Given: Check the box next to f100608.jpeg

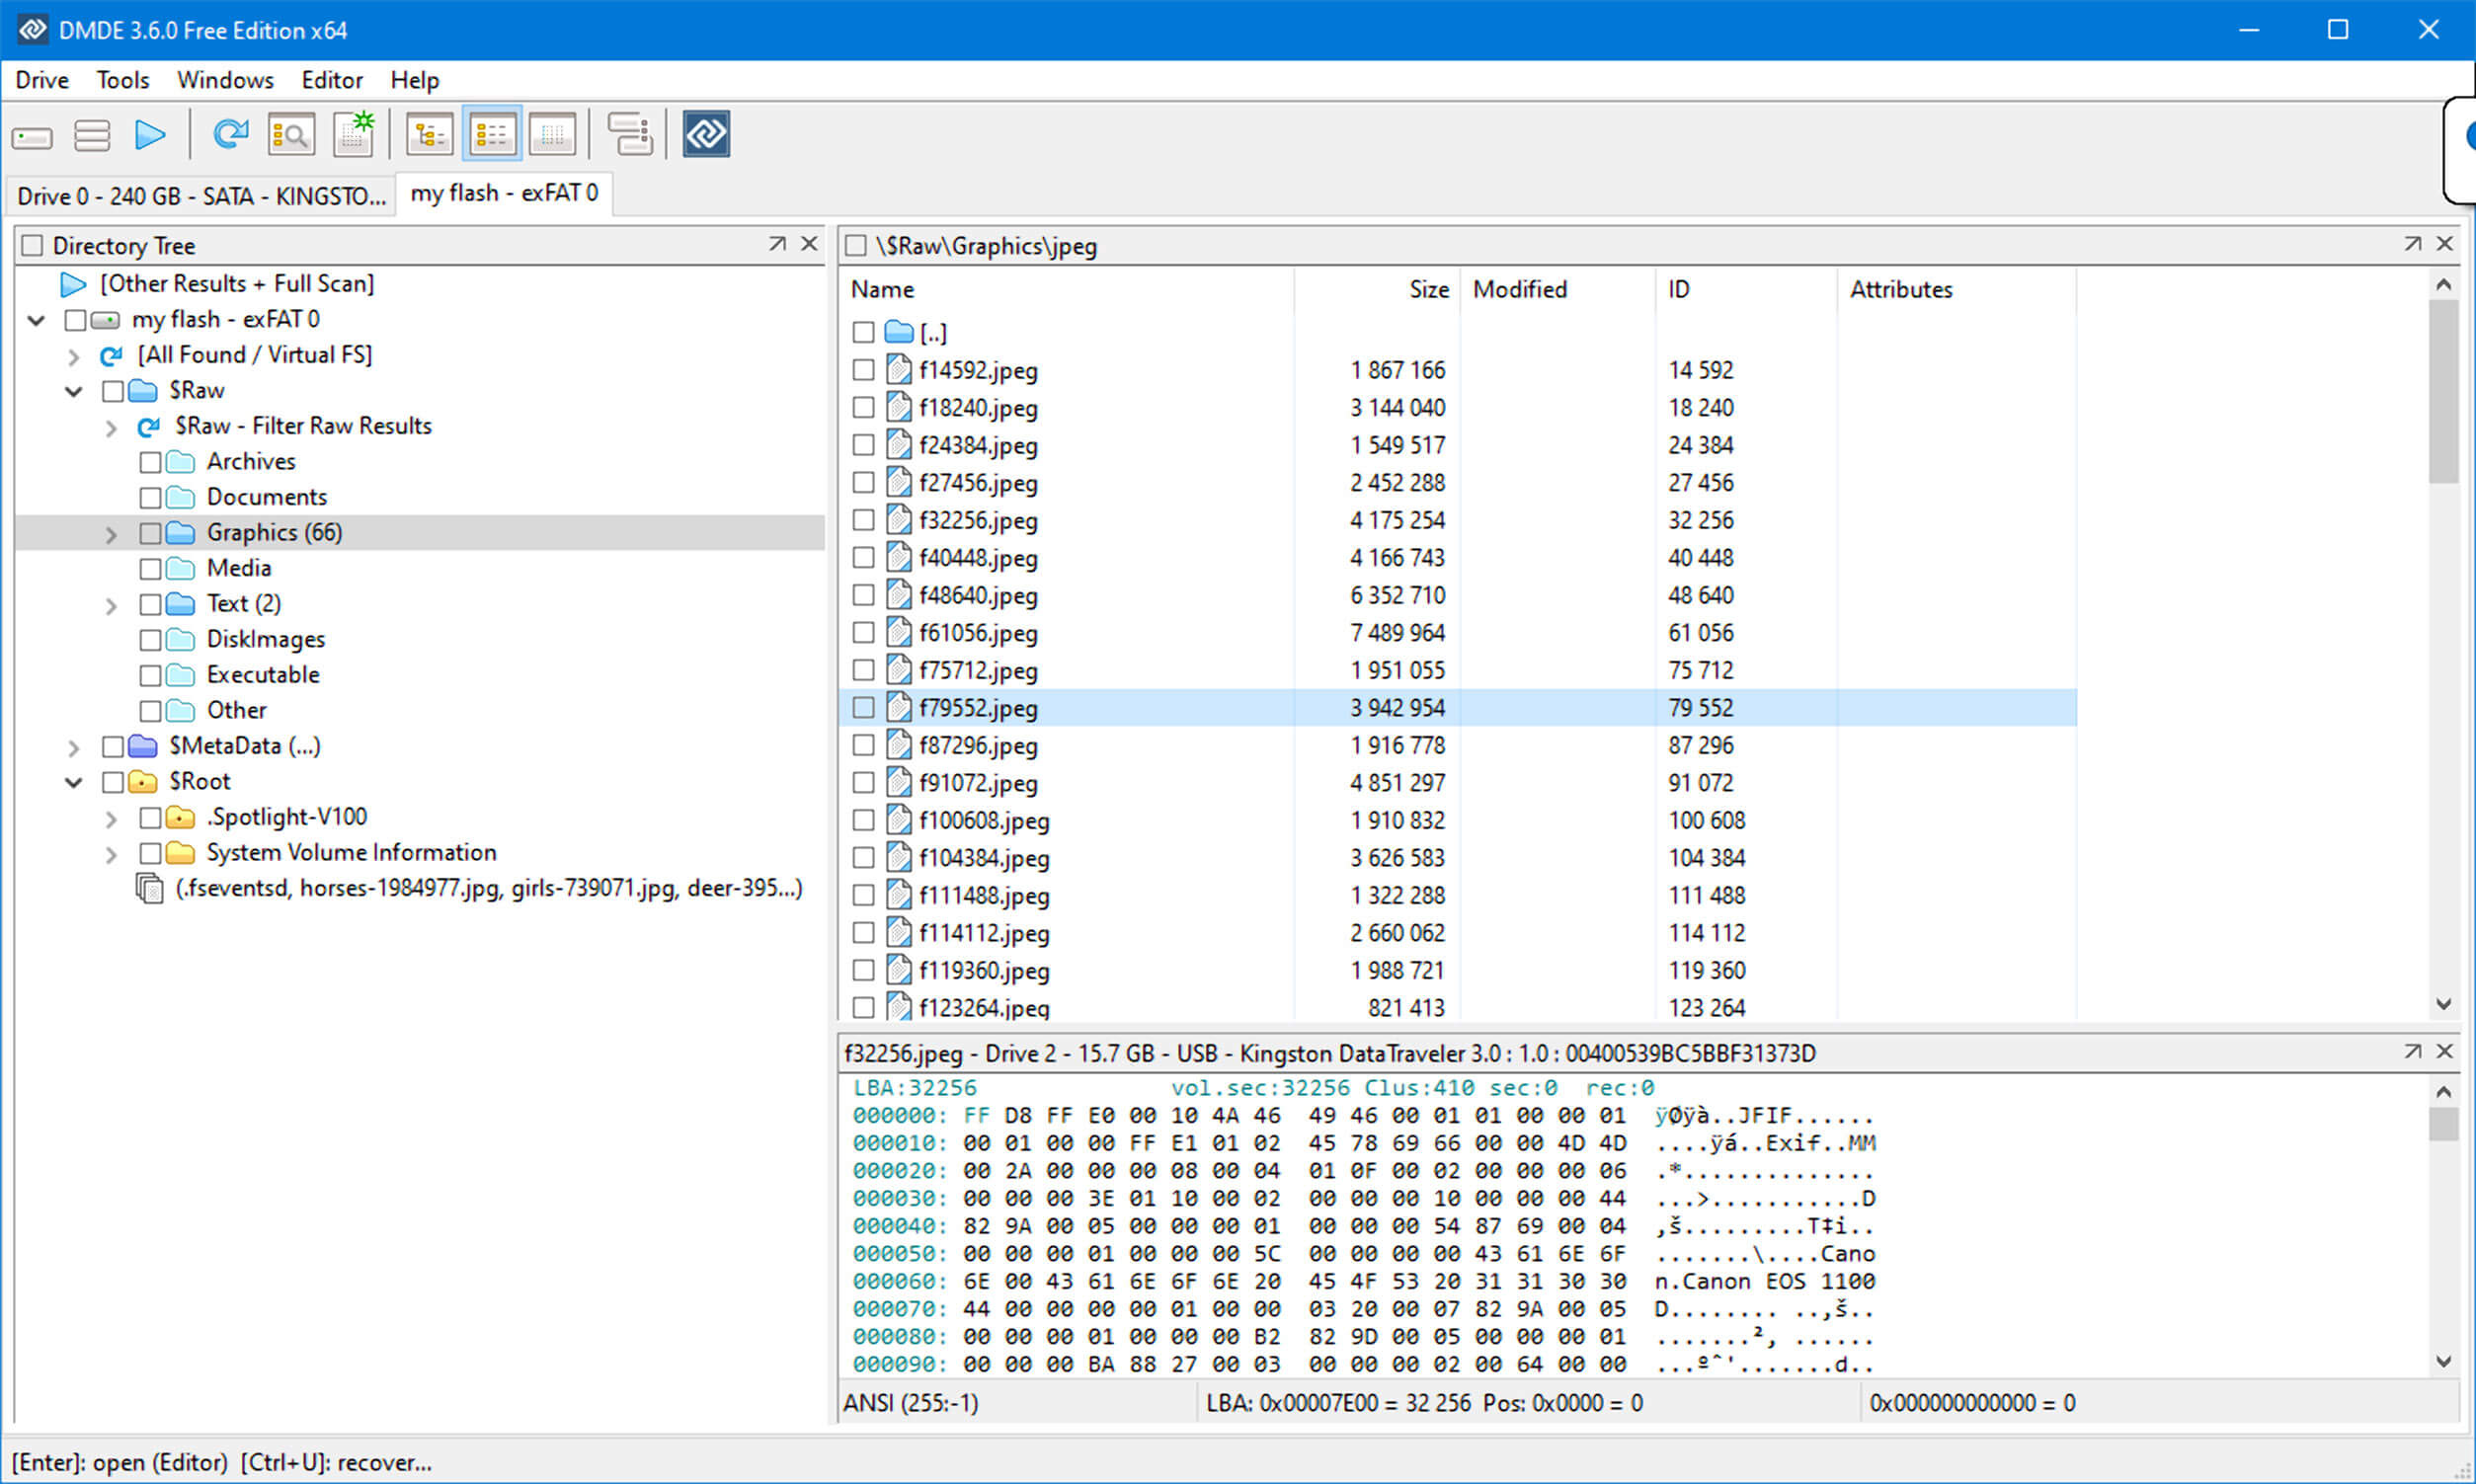Looking at the screenshot, I should (x=863, y=821).
